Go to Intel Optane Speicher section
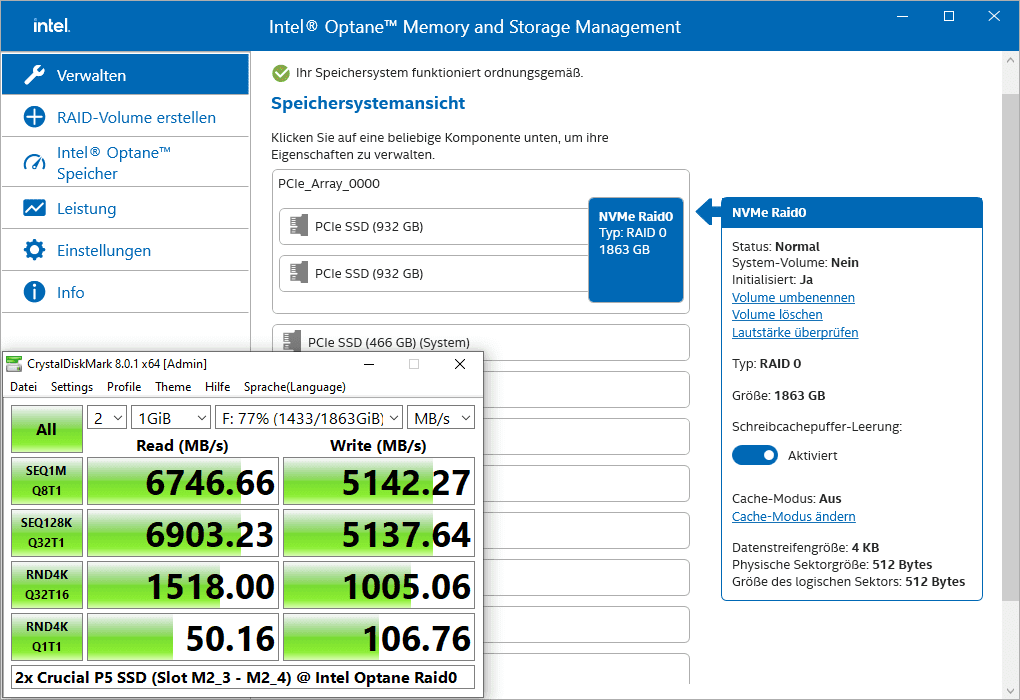This screenshot has height=700, width=1020. pyautogui.click(x=126, y=163)
